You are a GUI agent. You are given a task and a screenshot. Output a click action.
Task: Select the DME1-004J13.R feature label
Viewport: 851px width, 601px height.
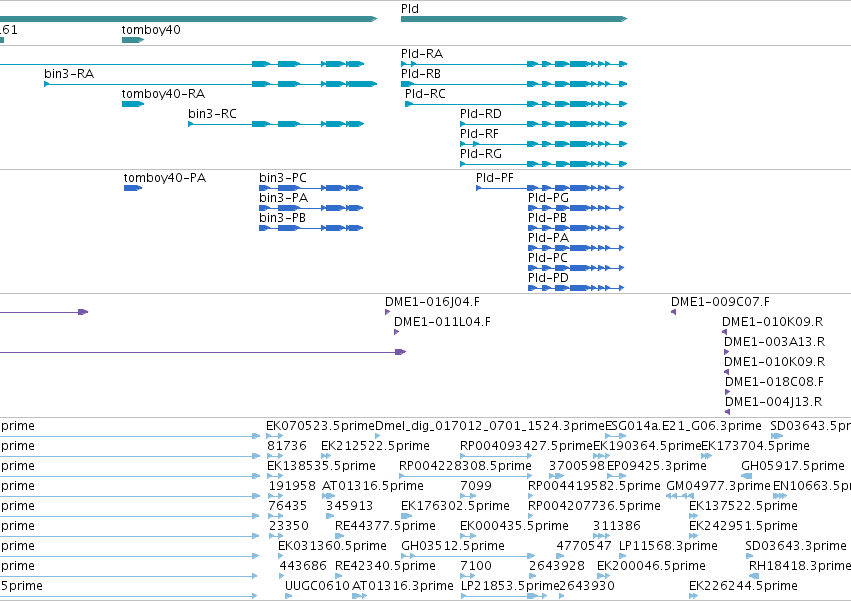coord(773,402)
